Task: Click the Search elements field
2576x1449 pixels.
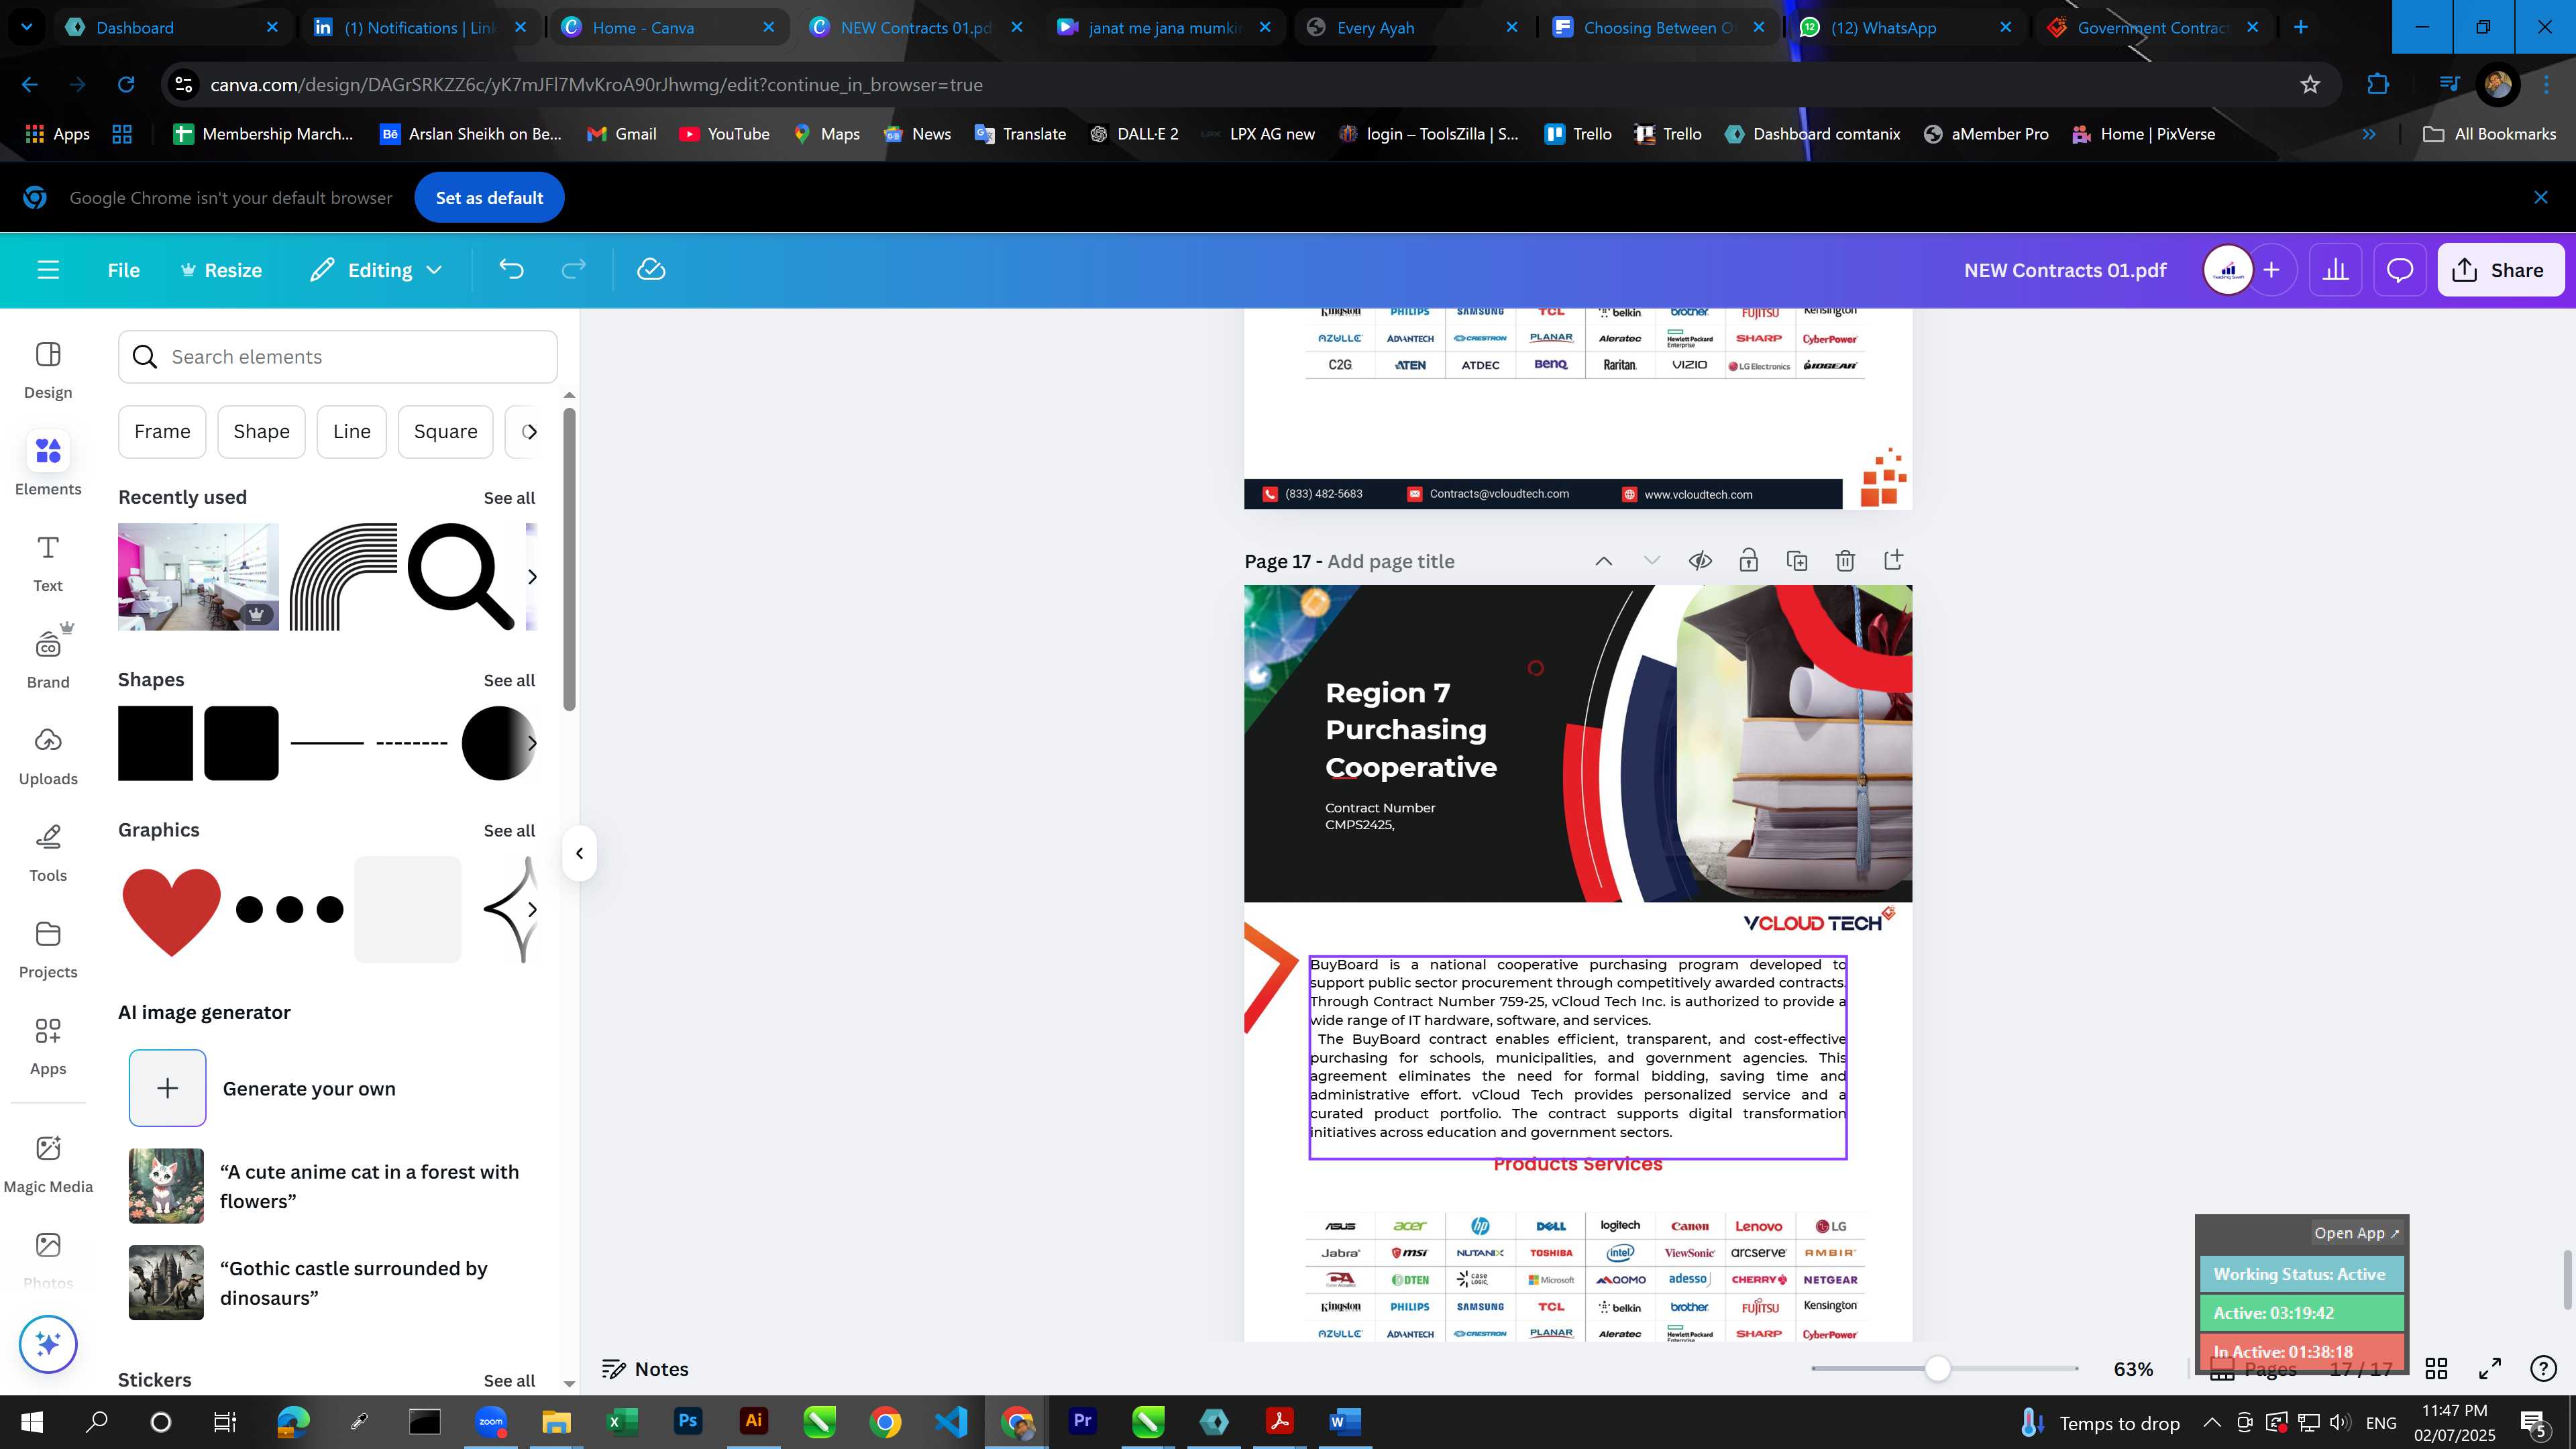Action: click(x=338, y=357)
